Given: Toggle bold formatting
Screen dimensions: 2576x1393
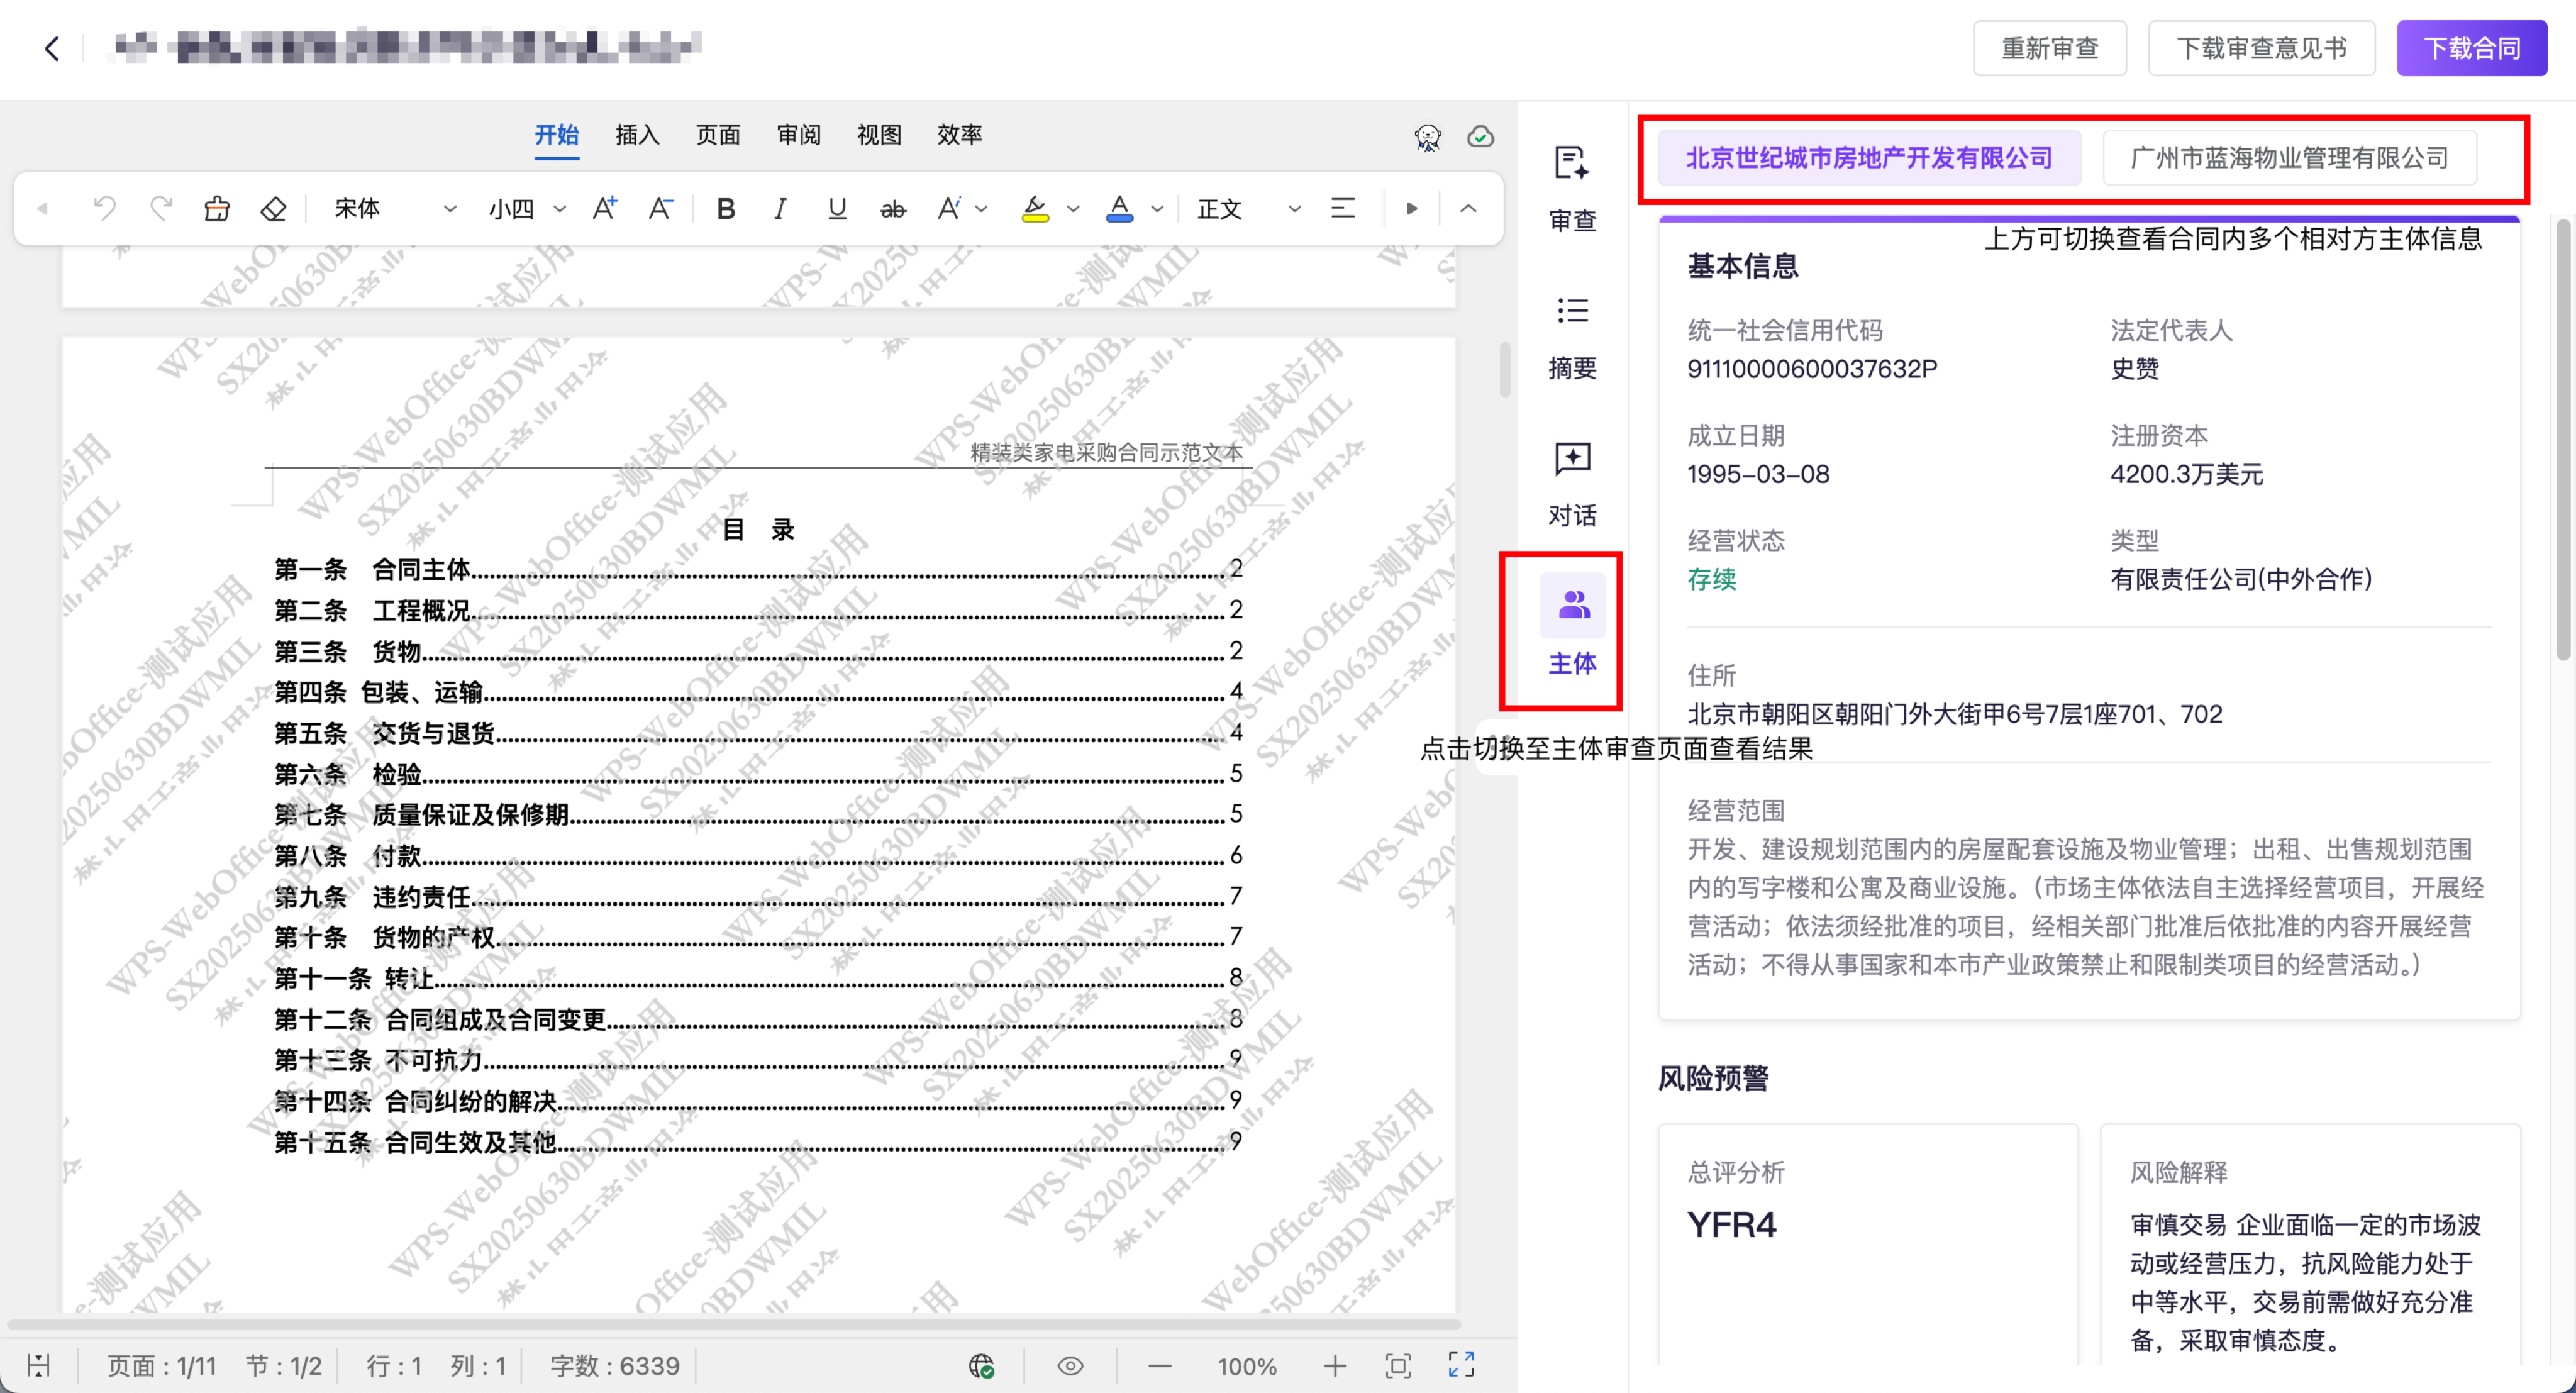Looking at the screenshot, I should [x=726, y=209].
